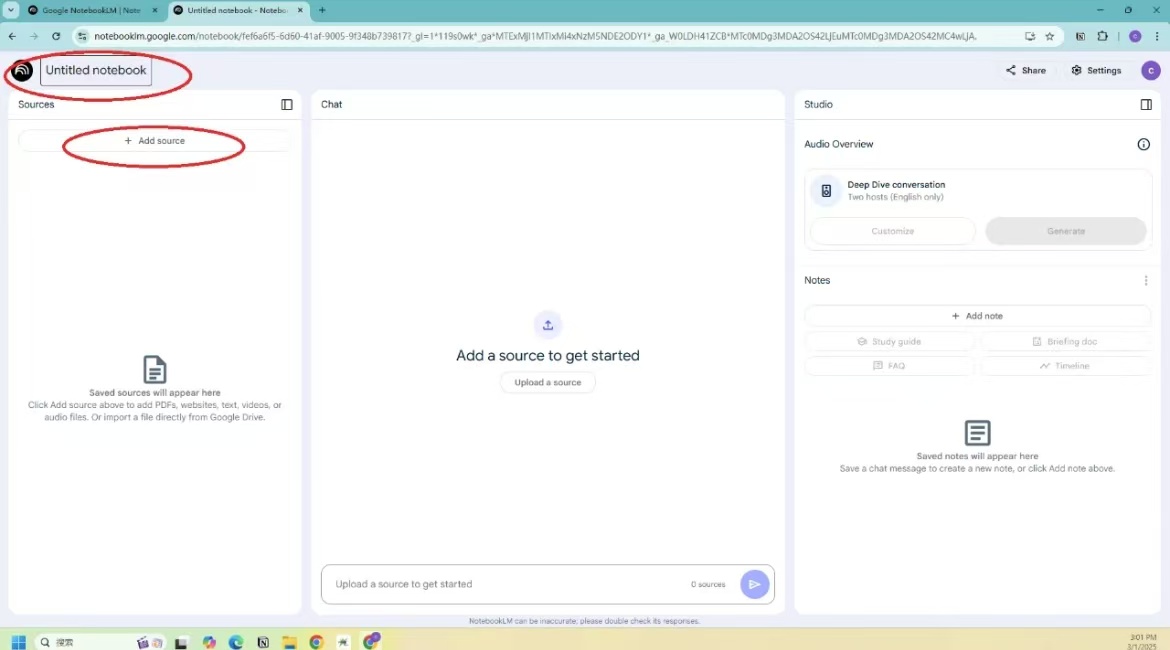Screen dimensions: 1170x650
Task: Open the tab search dropdown
Action: (11, 10)
